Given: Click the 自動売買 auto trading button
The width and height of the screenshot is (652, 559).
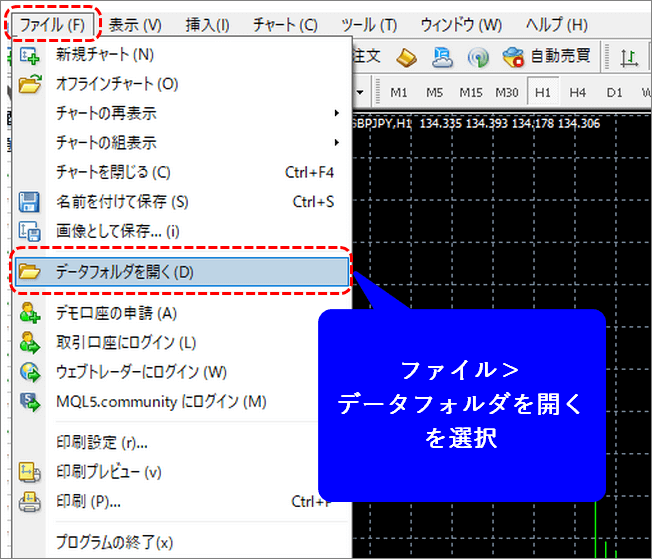Looking at the screenshot, I should 546,56.
